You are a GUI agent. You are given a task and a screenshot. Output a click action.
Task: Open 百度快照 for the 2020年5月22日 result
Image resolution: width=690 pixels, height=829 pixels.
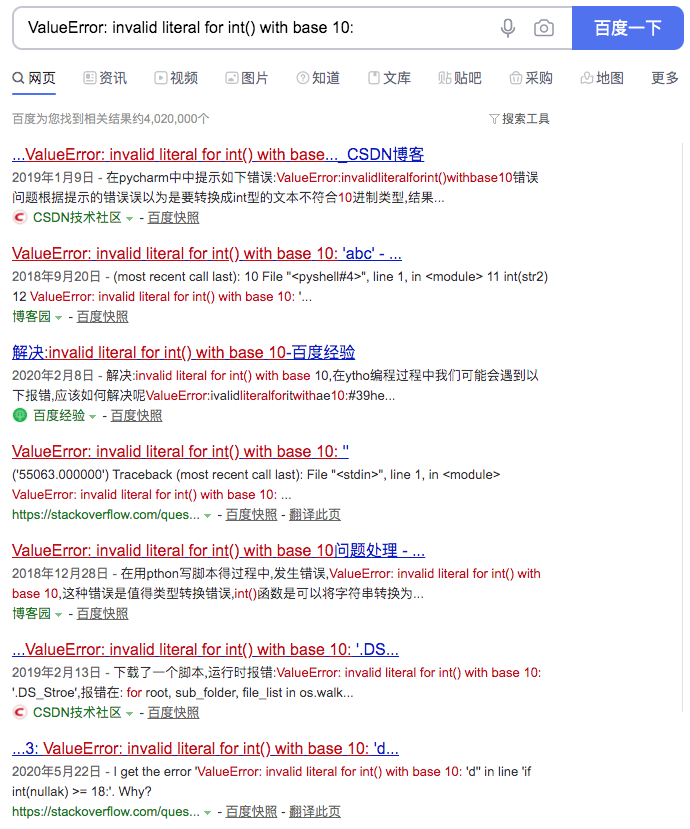coord(251,812)
